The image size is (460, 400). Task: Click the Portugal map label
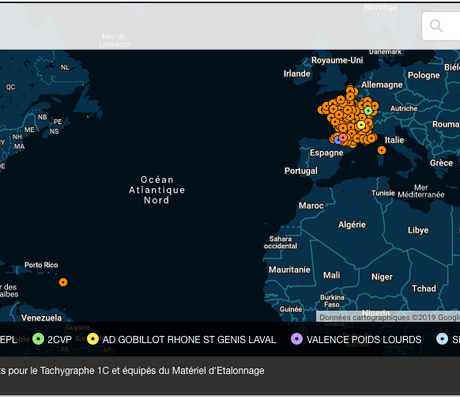pyautogui.click(x=301, y=171)
